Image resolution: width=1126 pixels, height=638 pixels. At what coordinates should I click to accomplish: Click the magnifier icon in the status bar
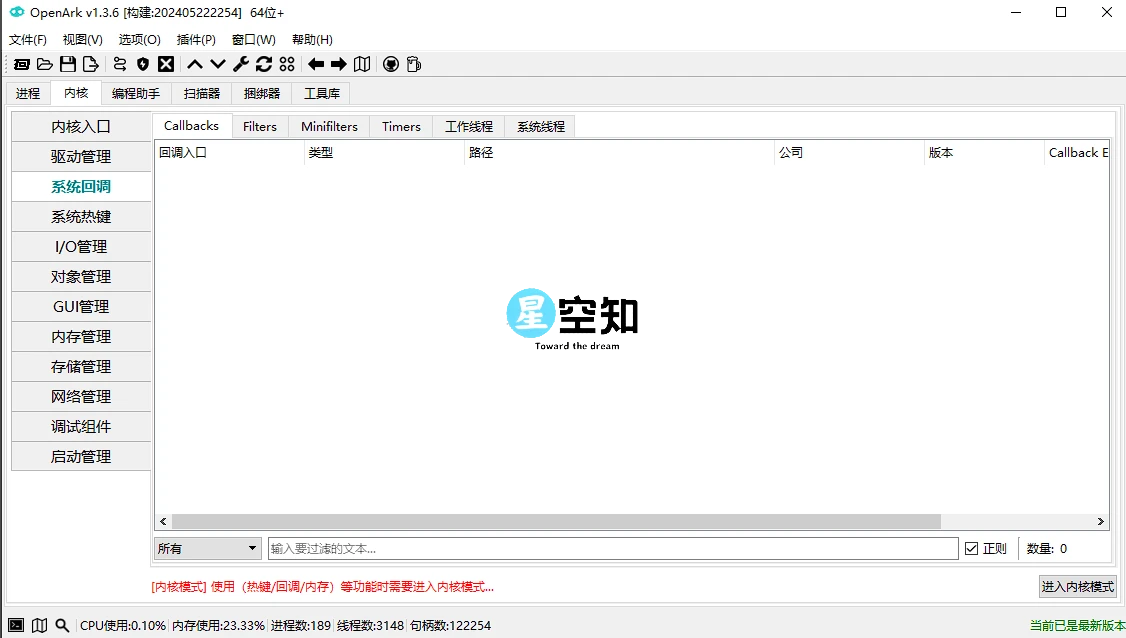62,624
